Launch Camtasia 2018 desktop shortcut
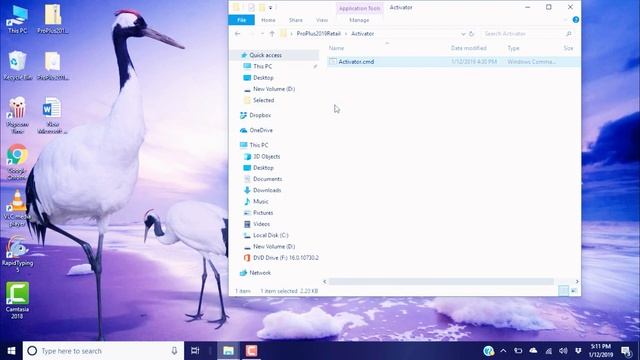The width and height of the screenshot is (640, 360). click(18, 300)
